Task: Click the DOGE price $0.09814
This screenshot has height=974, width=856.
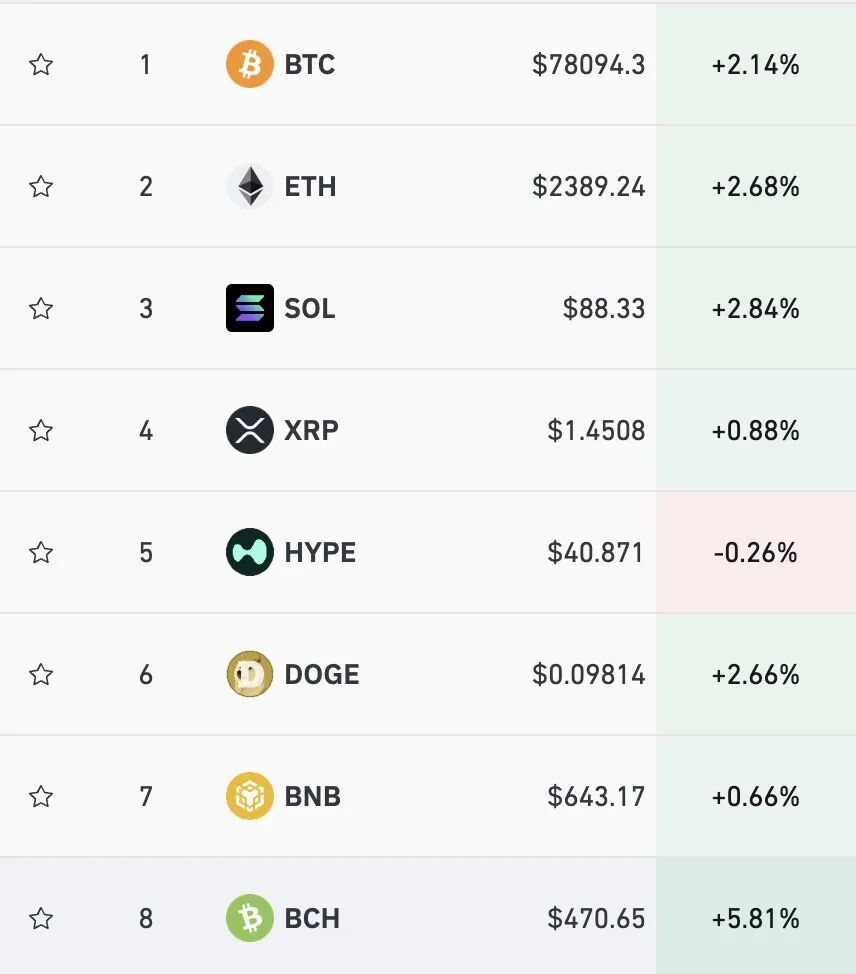Action: point(588,675)
